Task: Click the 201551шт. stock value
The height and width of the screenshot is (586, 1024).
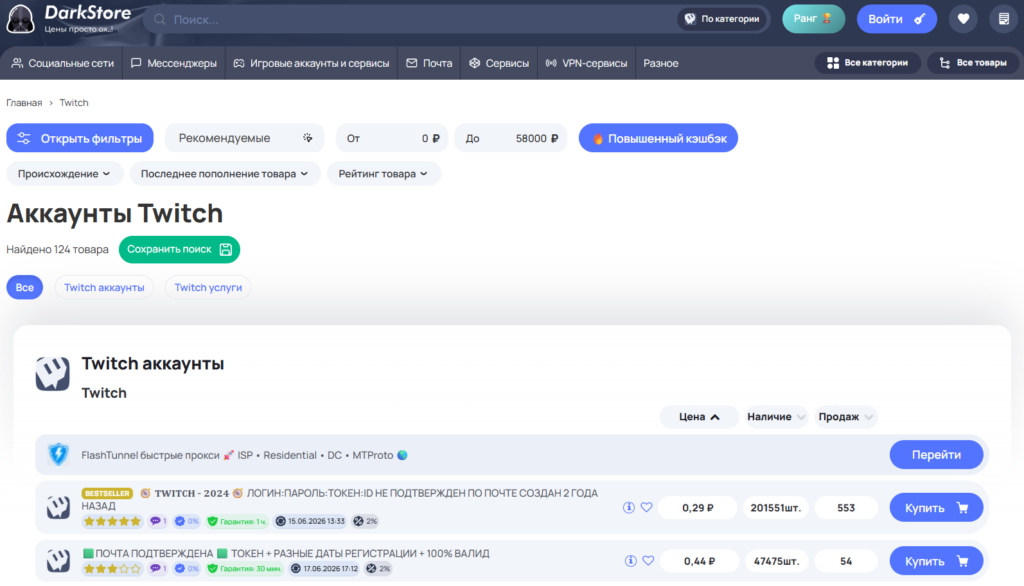Action: click(776, 508)
